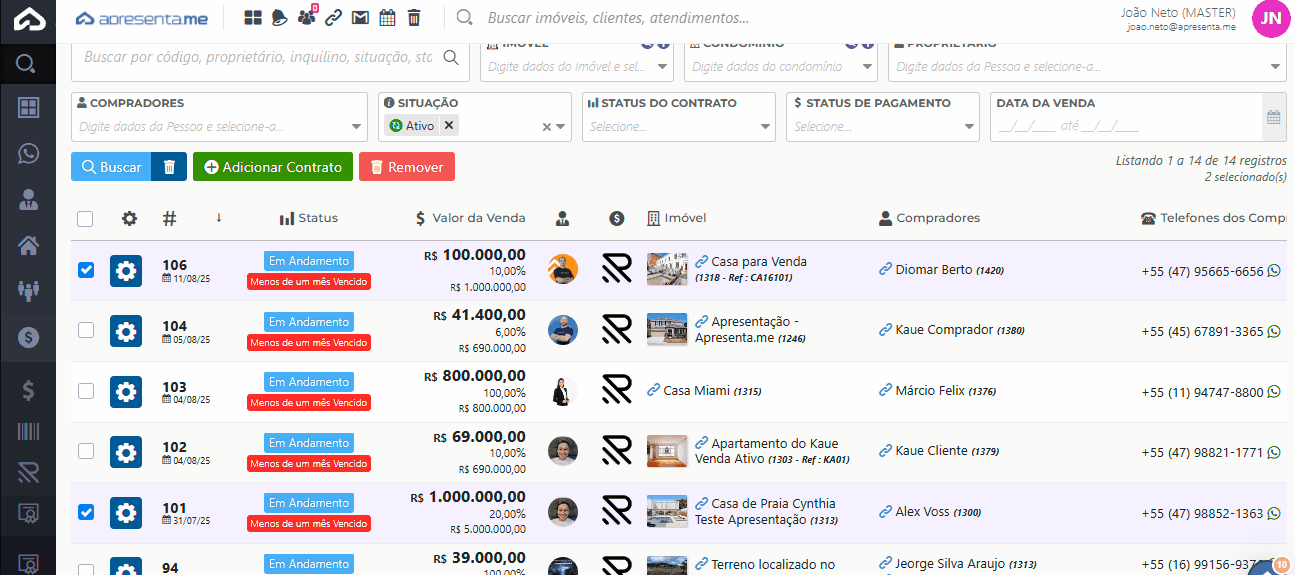Toggle the select-all checkbox in table header

click(86, 219)
